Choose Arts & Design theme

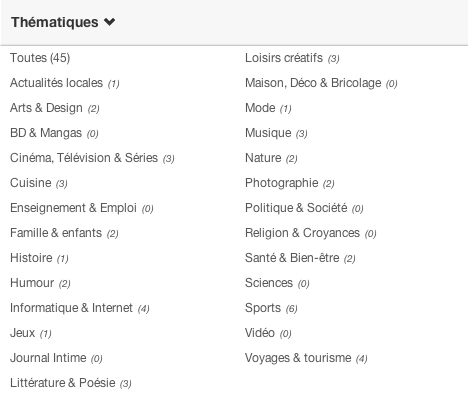click(x=46, y=108)
